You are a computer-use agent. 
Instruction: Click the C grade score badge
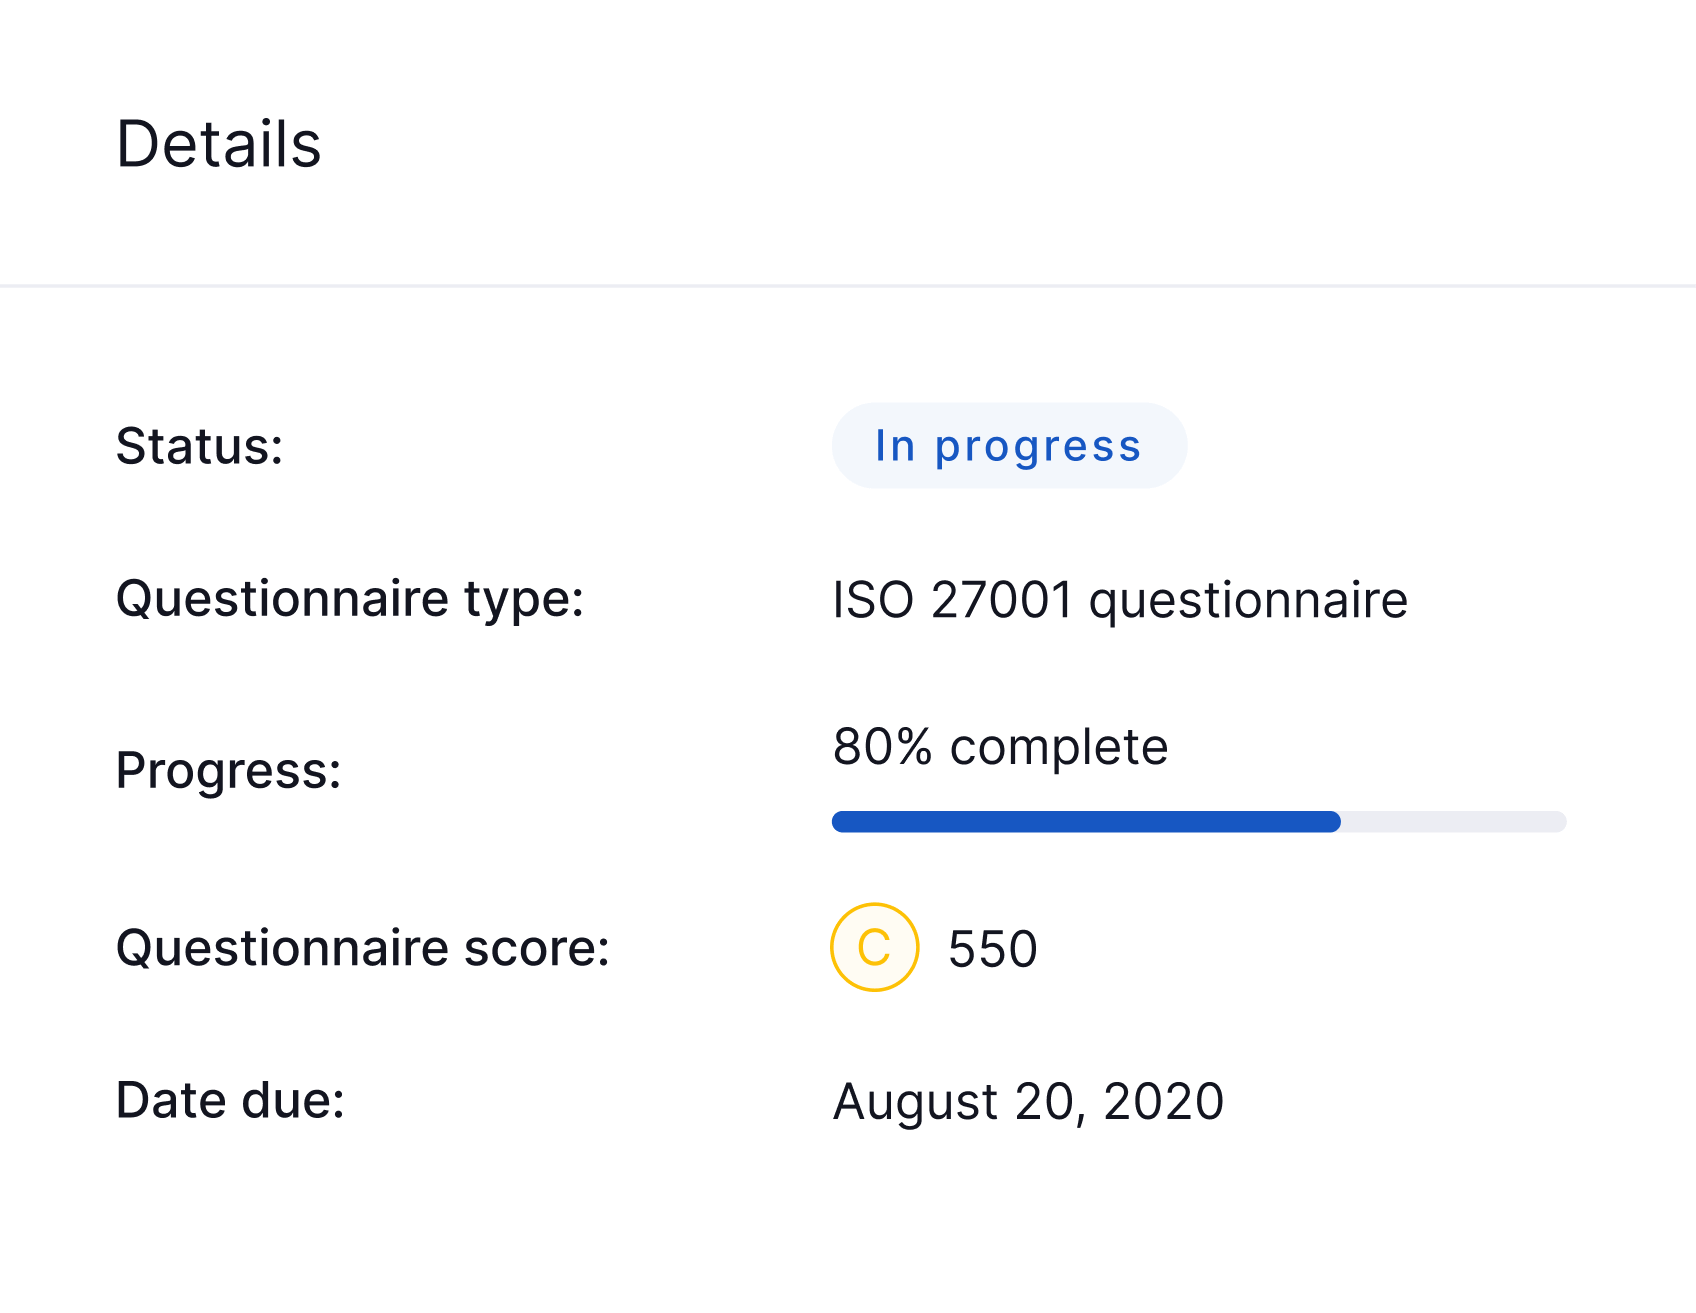874,947
